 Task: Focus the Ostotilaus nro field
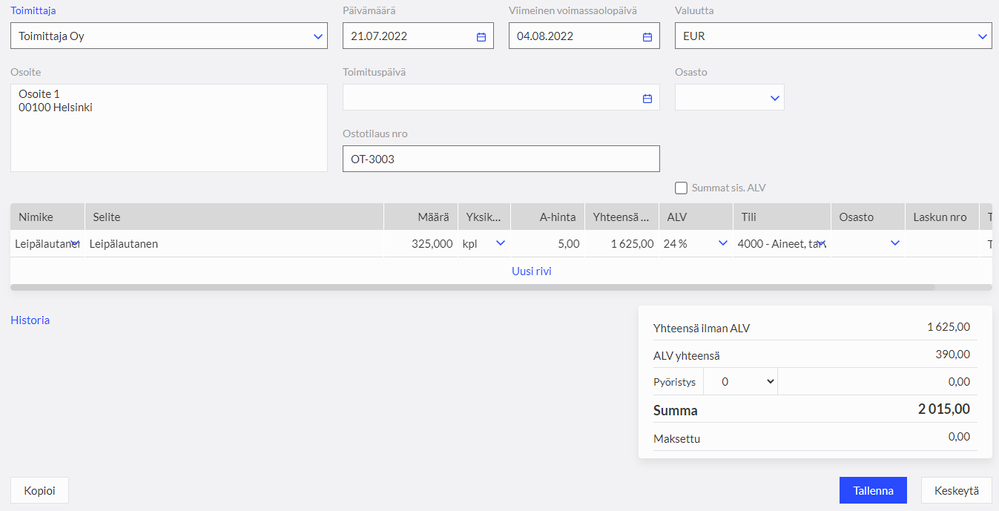[x=501, y=159]
